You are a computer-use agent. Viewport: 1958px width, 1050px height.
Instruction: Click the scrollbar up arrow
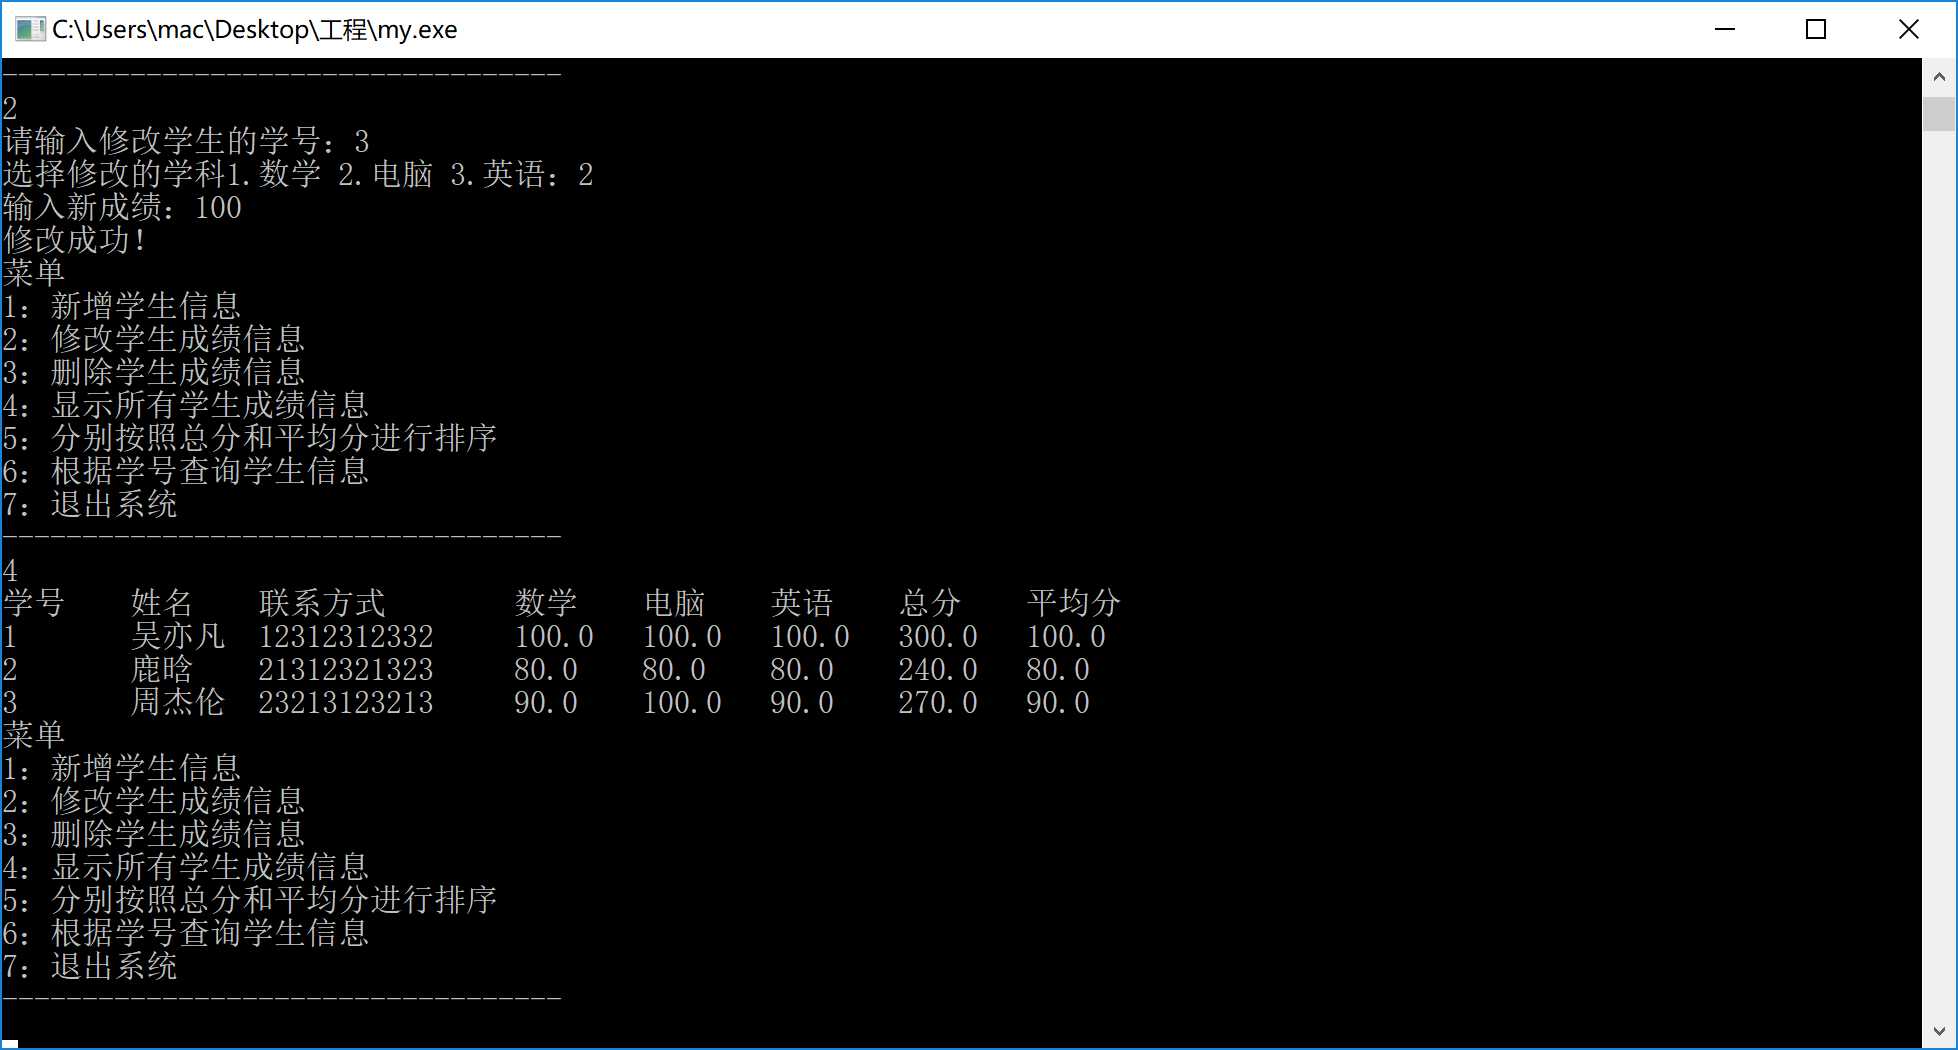1939,77
